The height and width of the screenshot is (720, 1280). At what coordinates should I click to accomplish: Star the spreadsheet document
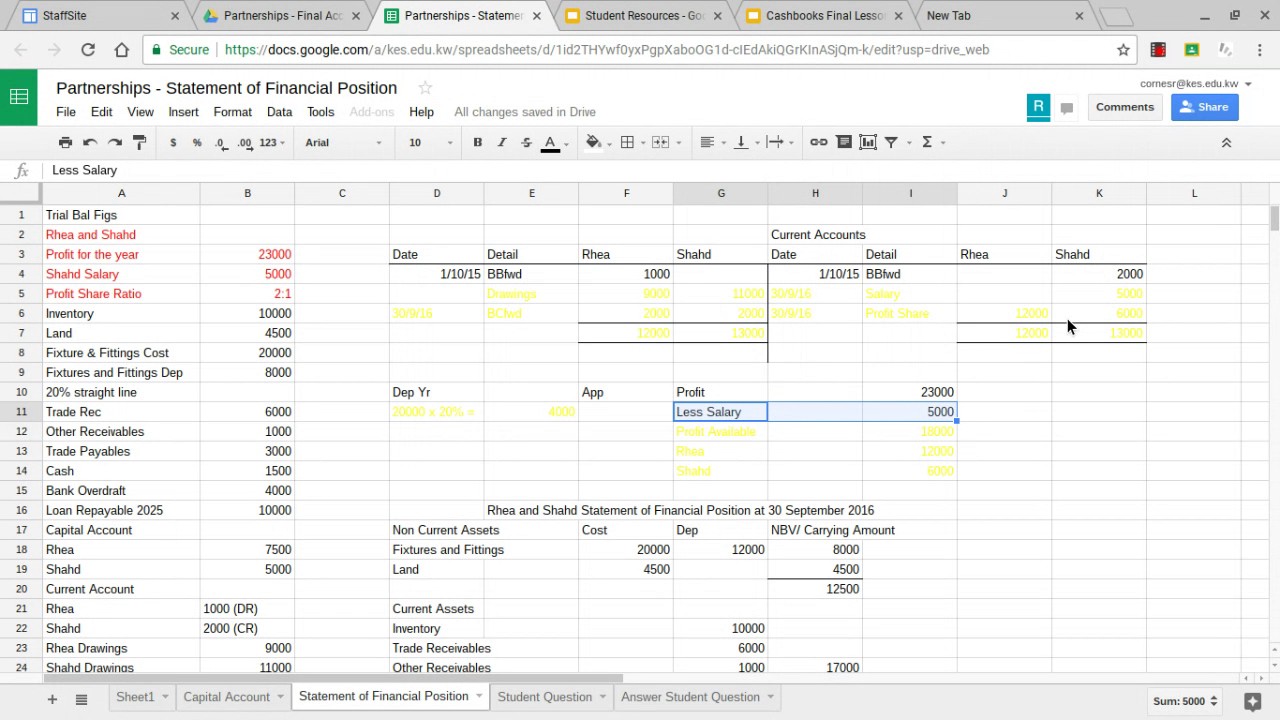tap(425, 88)
